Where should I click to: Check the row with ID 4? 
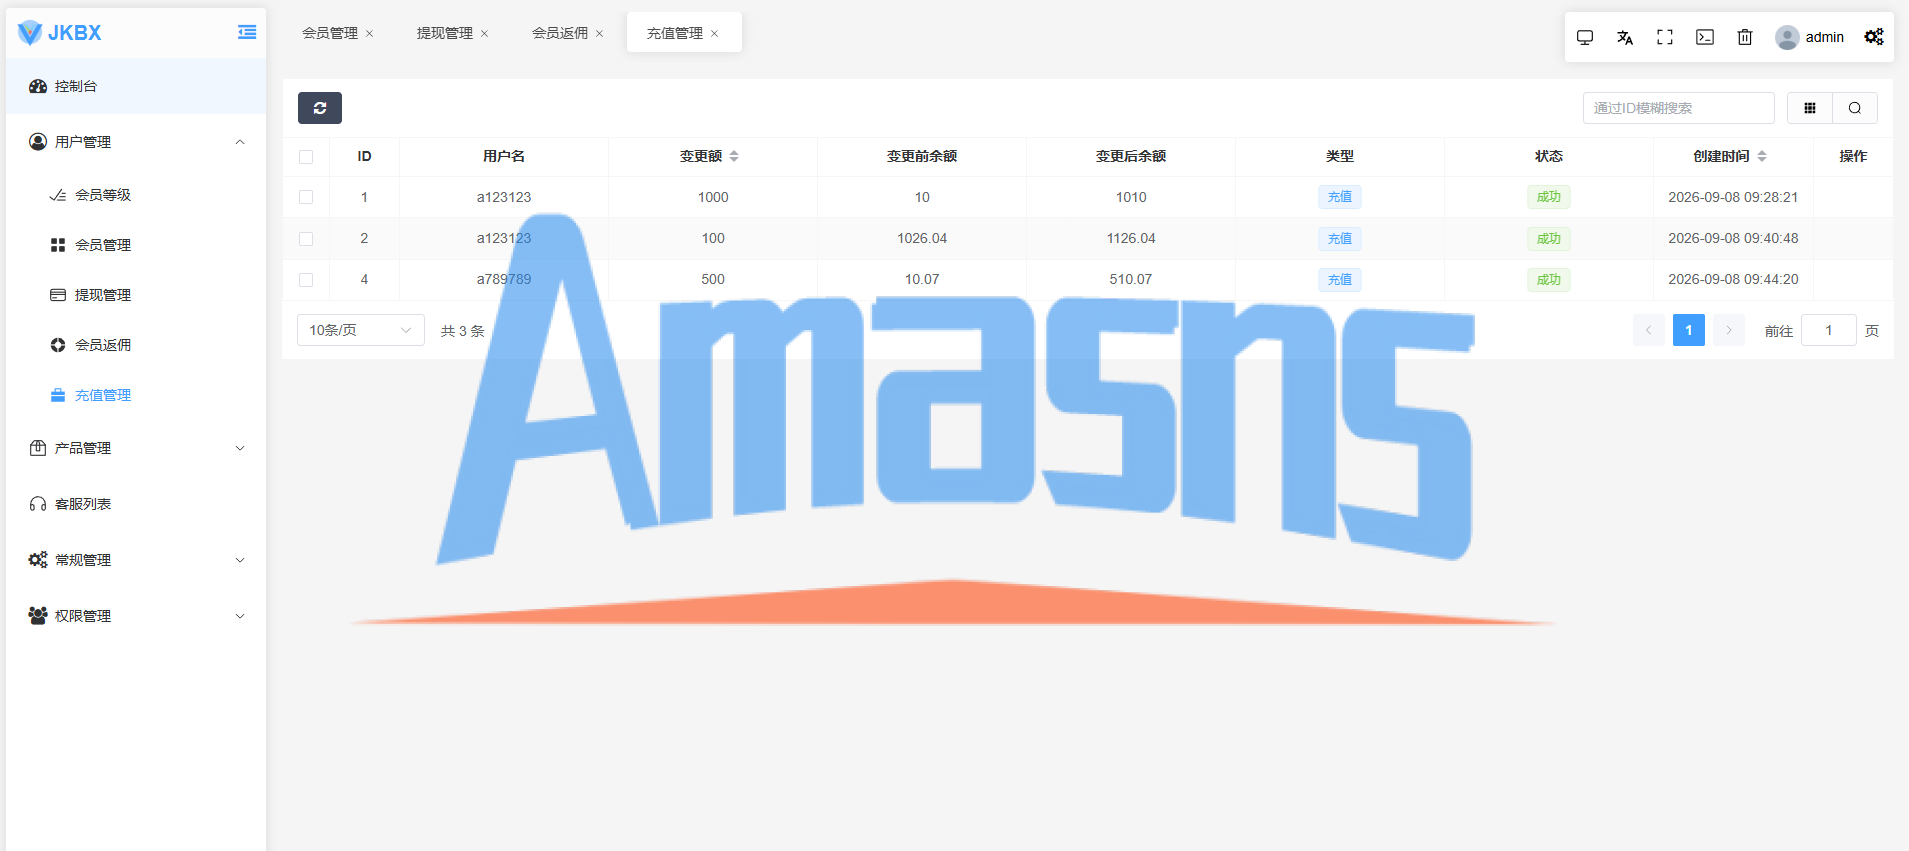[306, 280]
